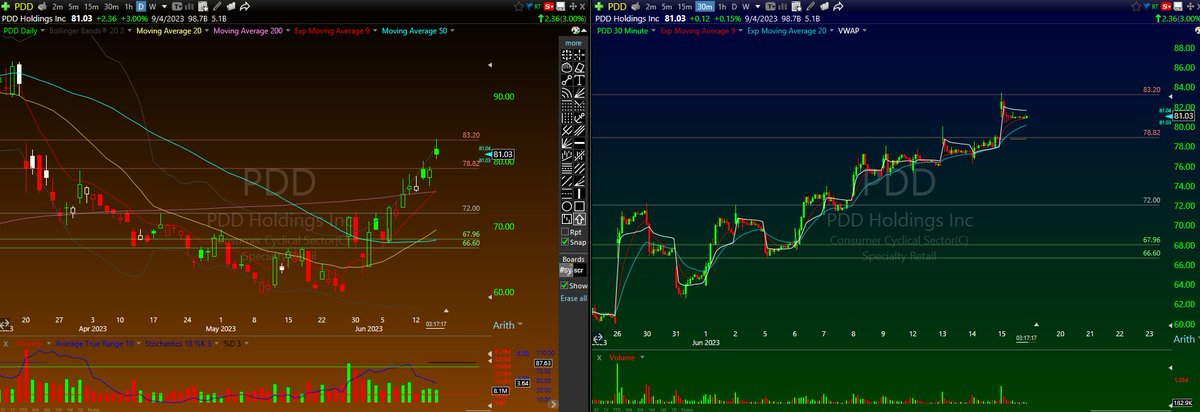Click the green plus icon on right chart

(599, 7)
